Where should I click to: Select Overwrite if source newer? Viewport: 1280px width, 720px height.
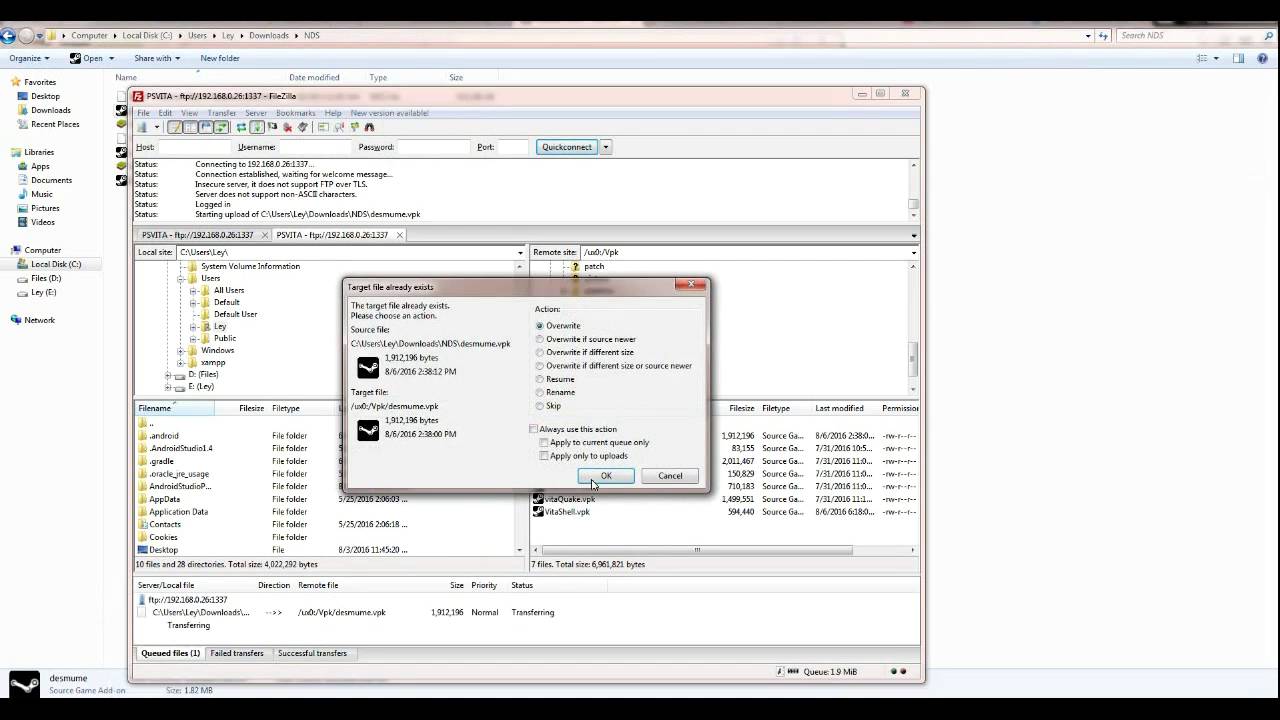[x=540, y=339]
